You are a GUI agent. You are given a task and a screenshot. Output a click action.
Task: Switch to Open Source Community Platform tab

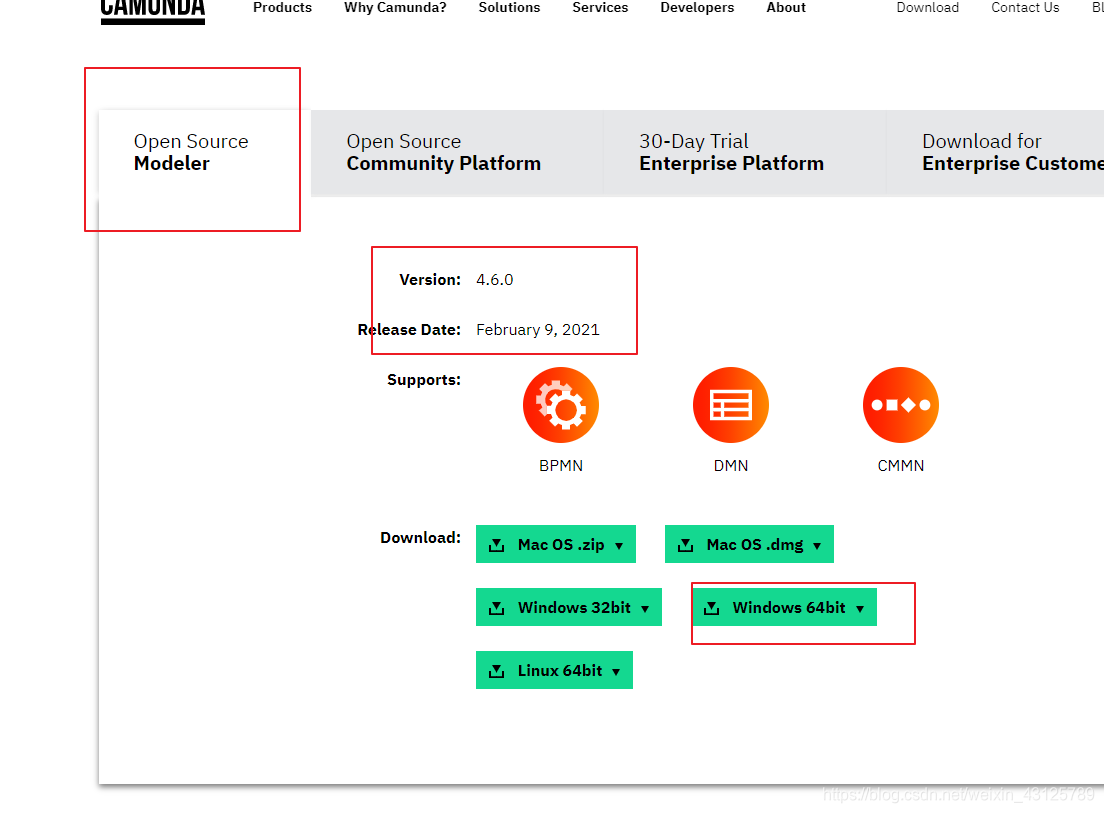pos(457,153)
